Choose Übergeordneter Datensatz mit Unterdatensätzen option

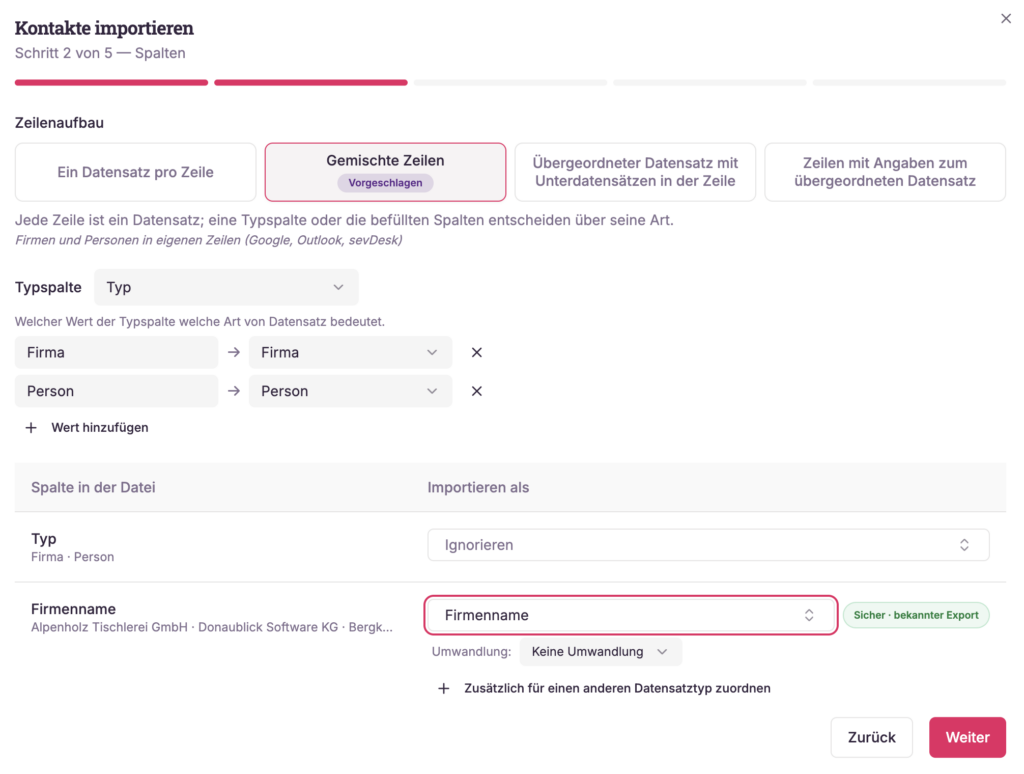click(635, 172)
